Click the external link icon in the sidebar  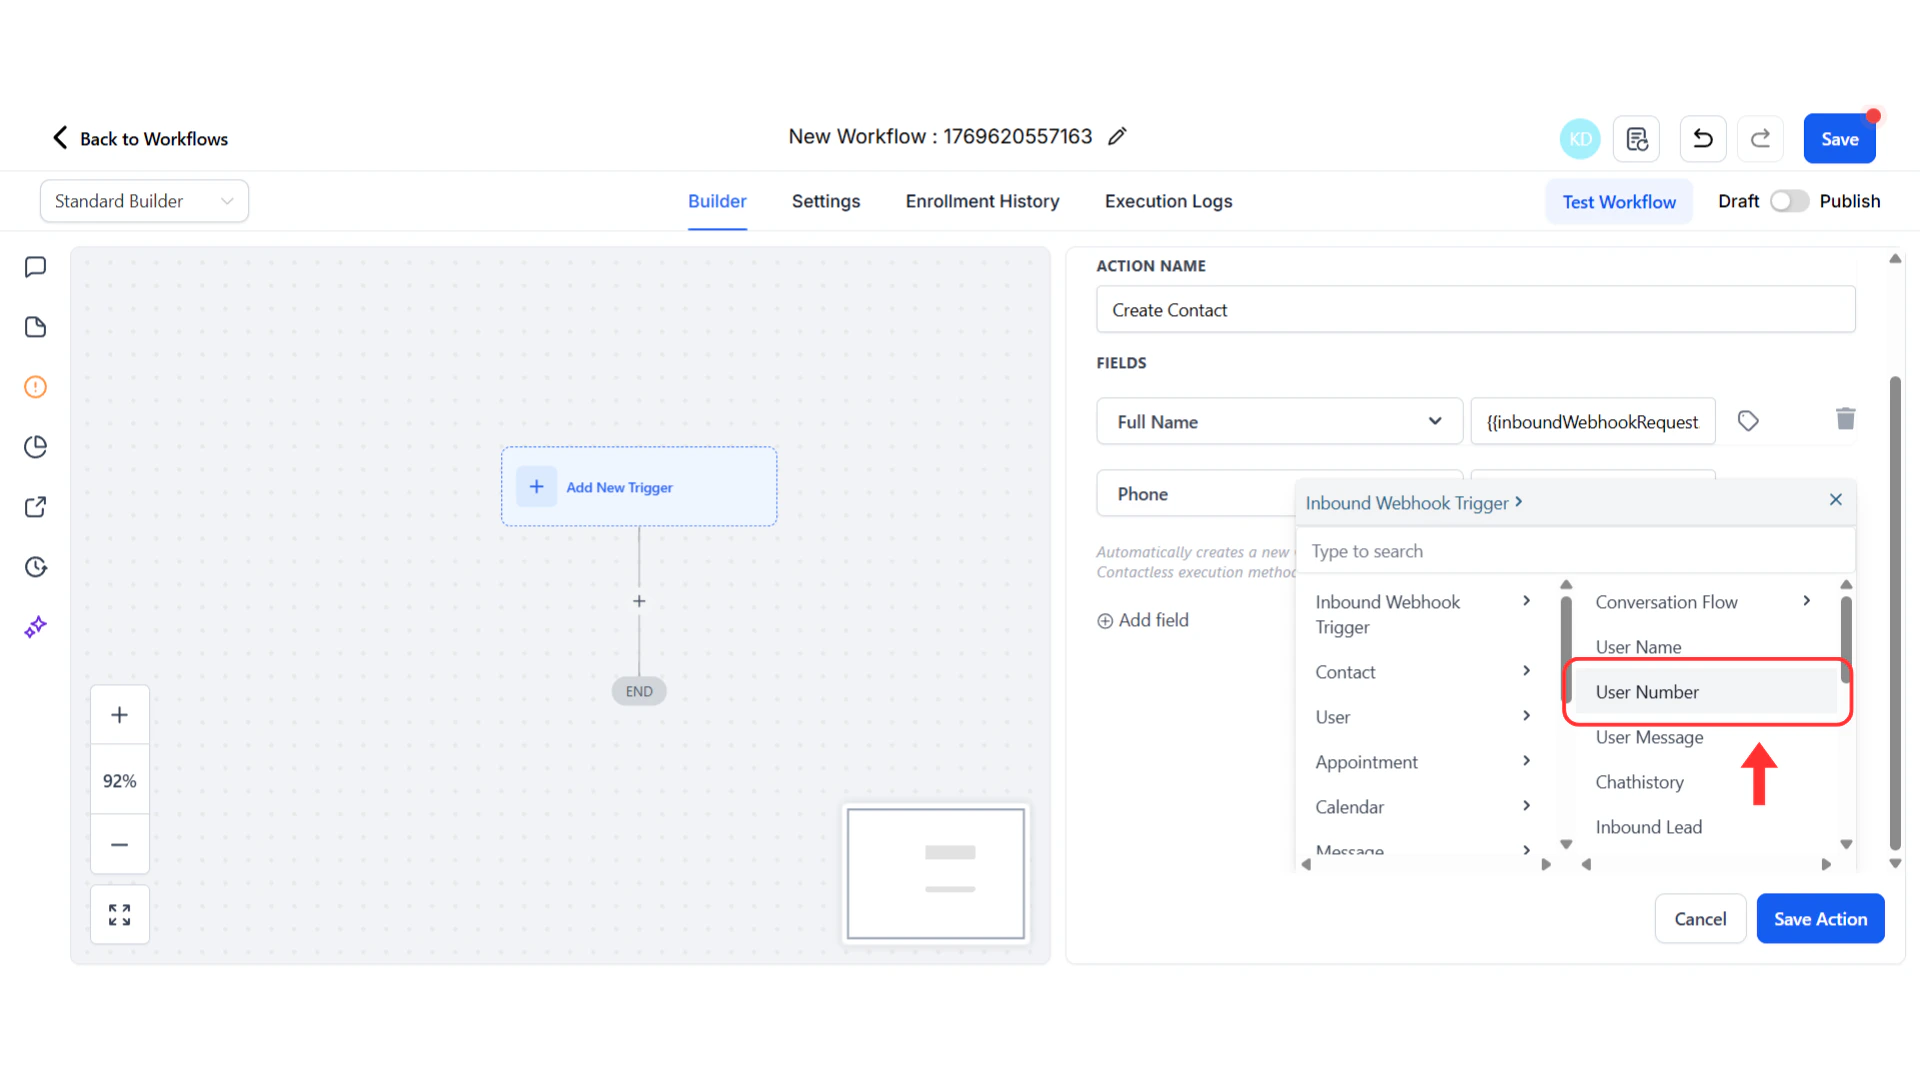36,507
